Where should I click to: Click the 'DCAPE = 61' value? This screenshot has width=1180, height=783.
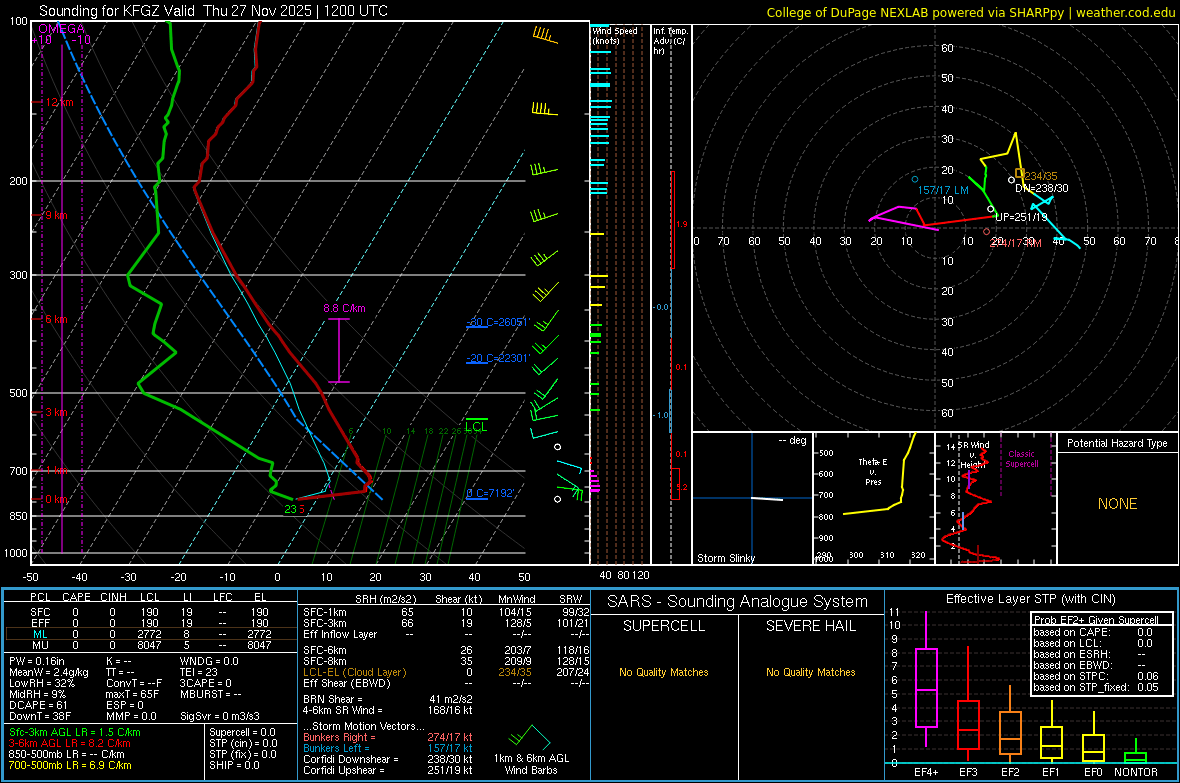pos(38,705)
